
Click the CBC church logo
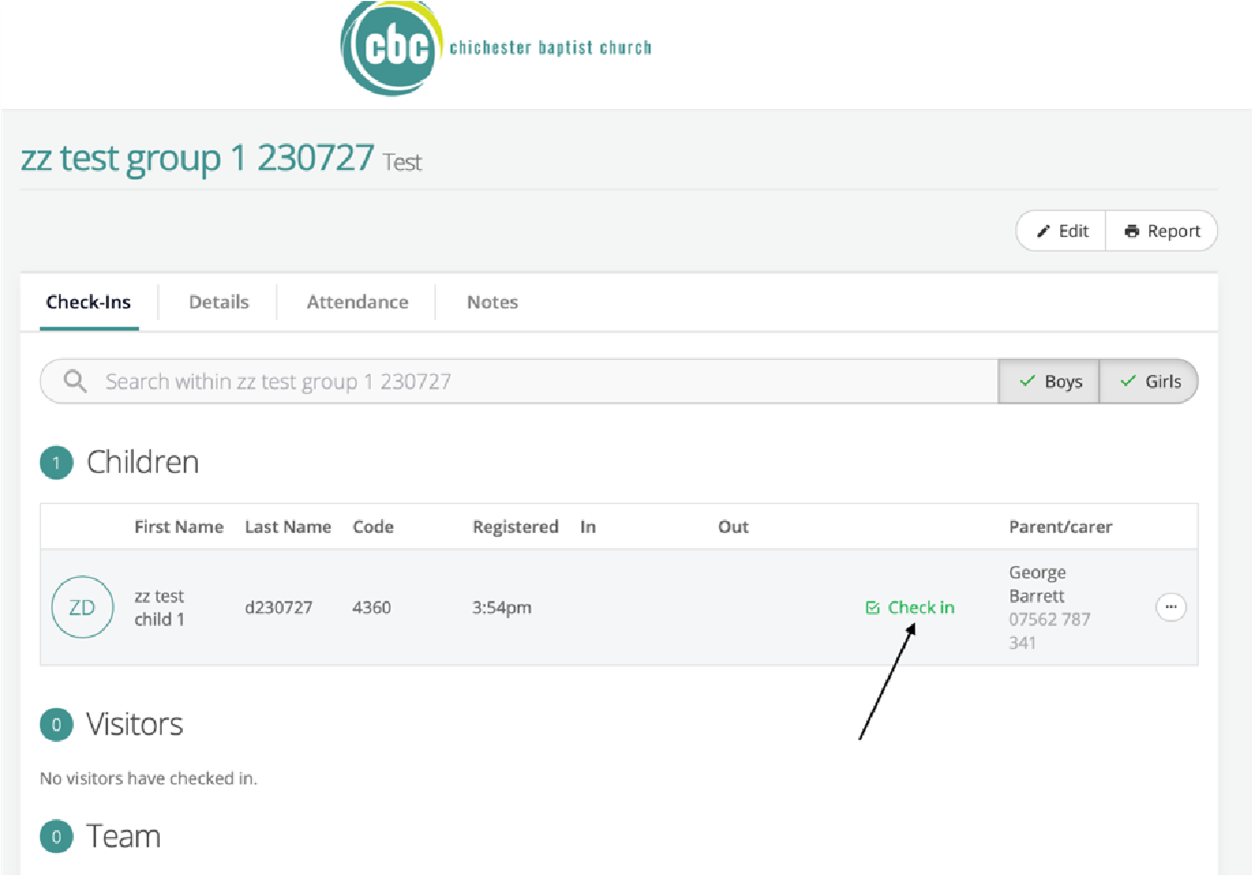click(x=390, y=46)
